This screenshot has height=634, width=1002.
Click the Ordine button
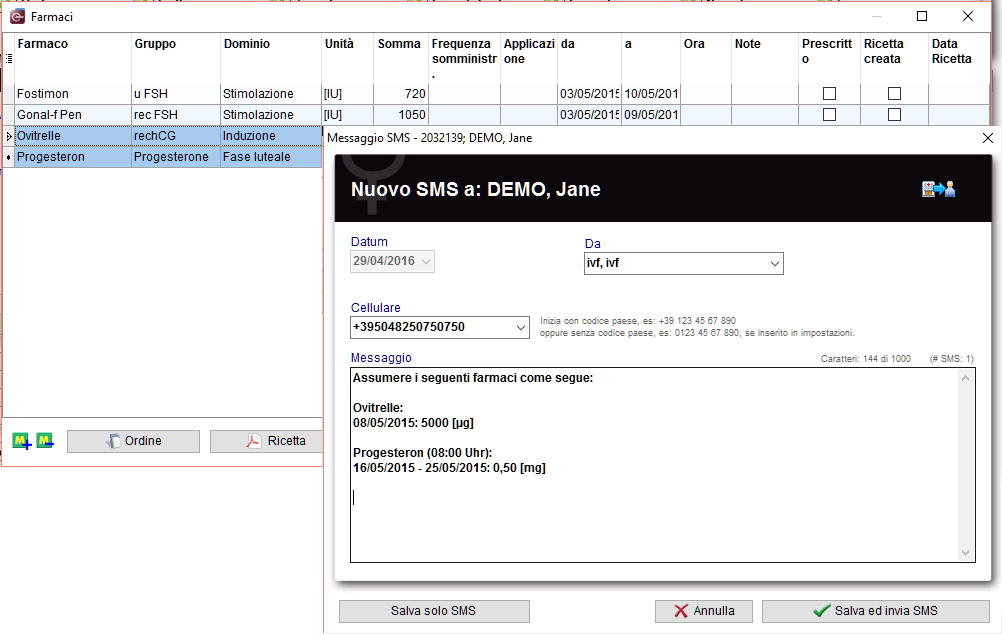[x=133, y=441]
